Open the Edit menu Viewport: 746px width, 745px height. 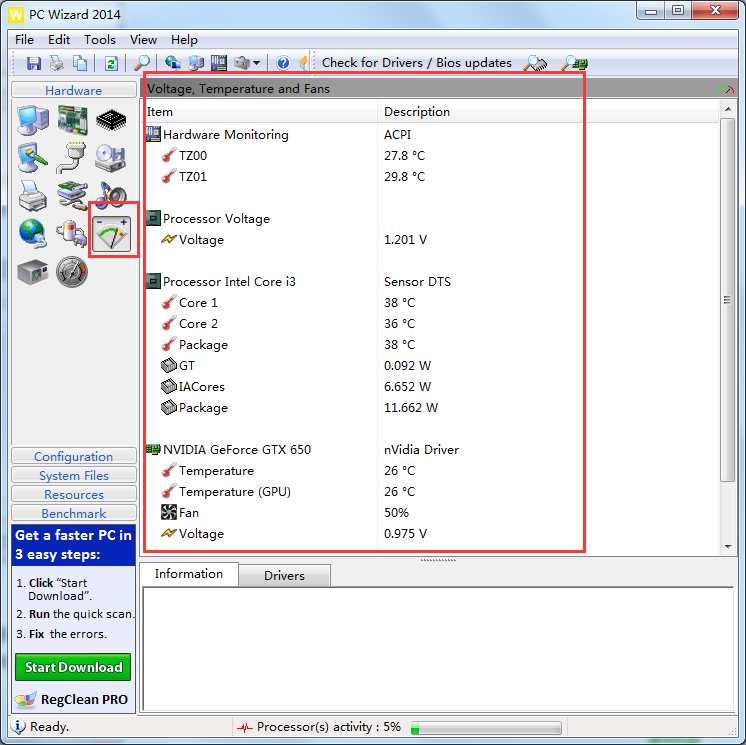coord(59,39)
